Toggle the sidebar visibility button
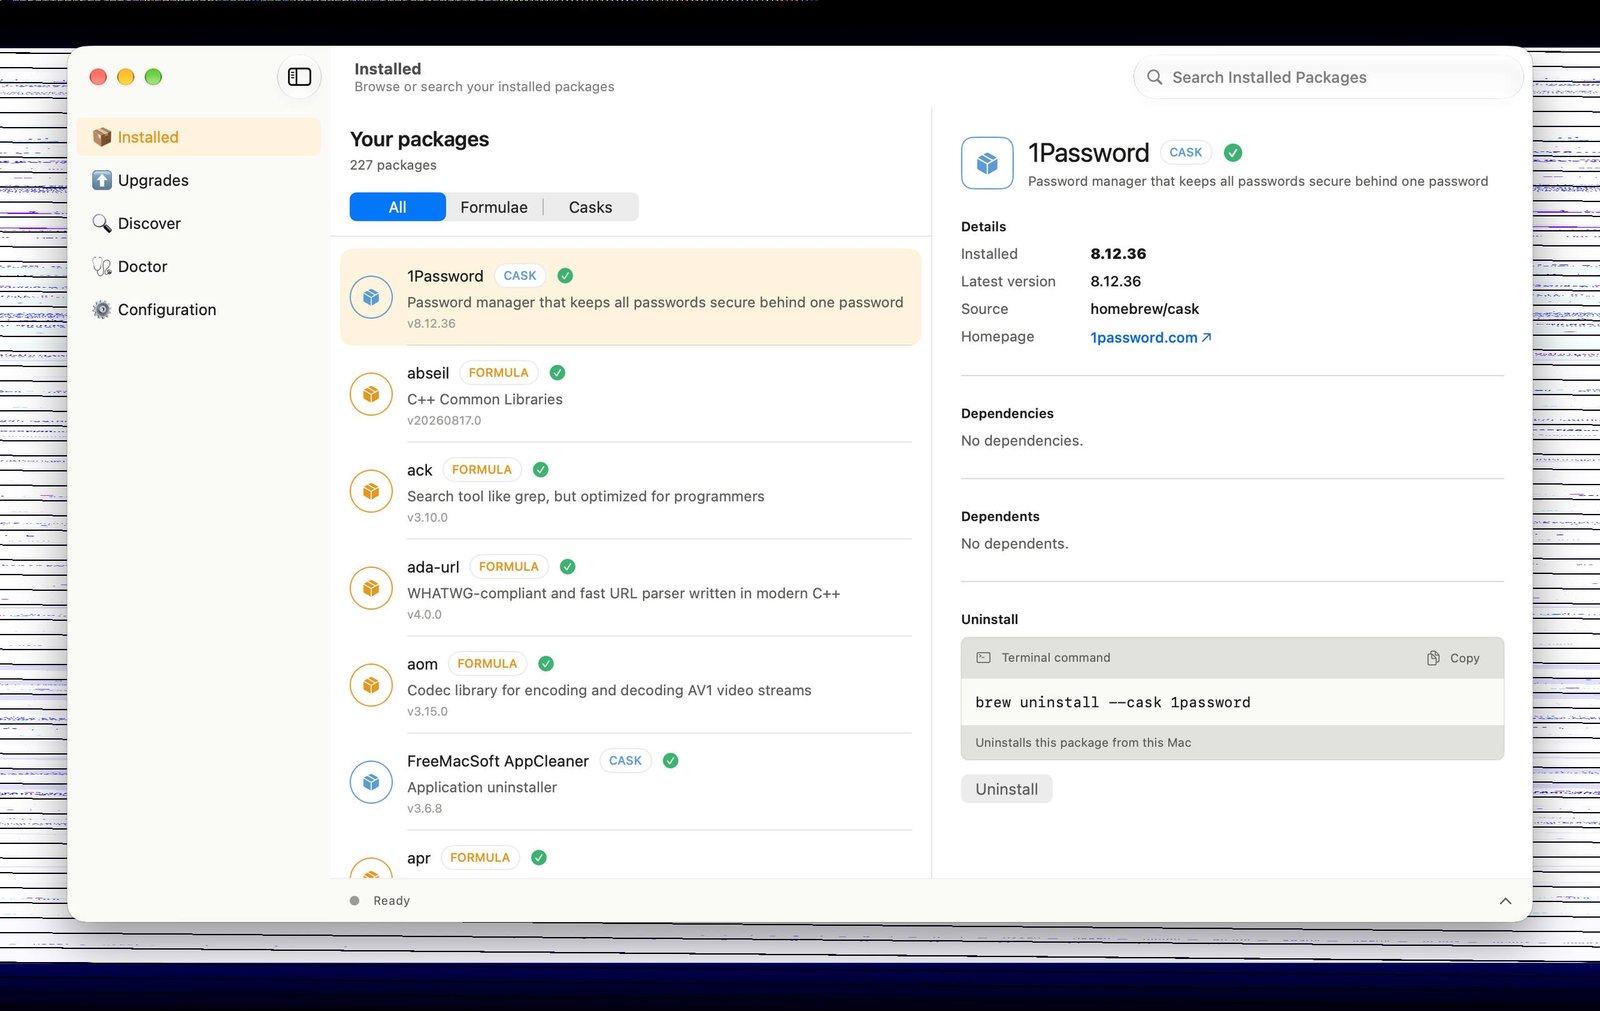The width and height of the screenshot is (1600, 1011). pyautogui.click(x=299, y=77)
